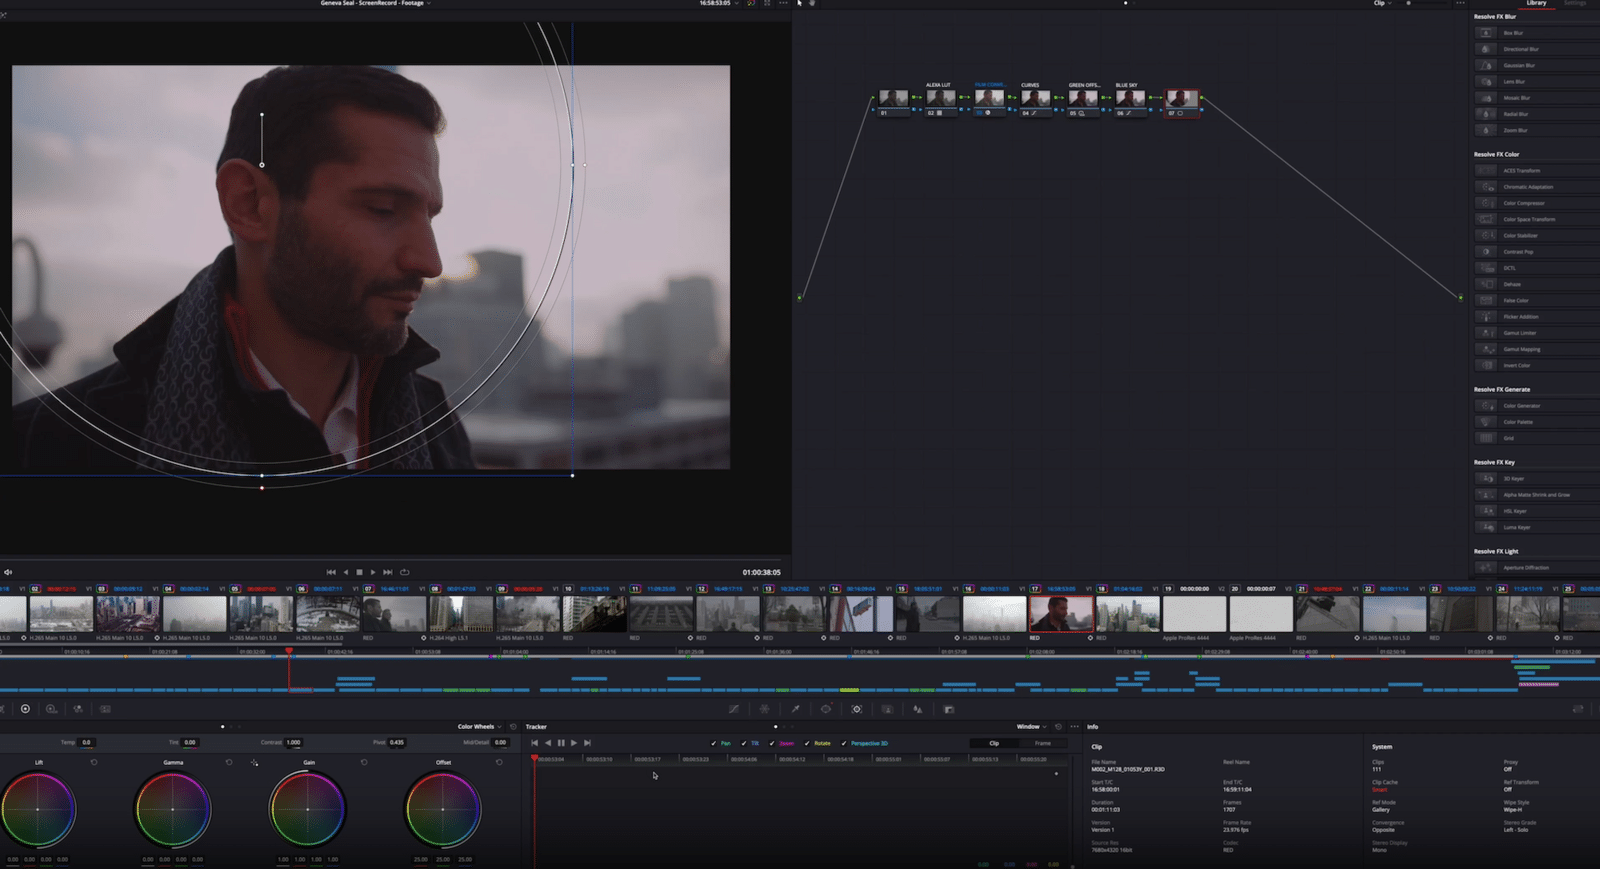The width and height of the screenshot is (1600, 869).
Task: Toggle the Tilt tracking checkbox
Action: (x=744, y=743)
